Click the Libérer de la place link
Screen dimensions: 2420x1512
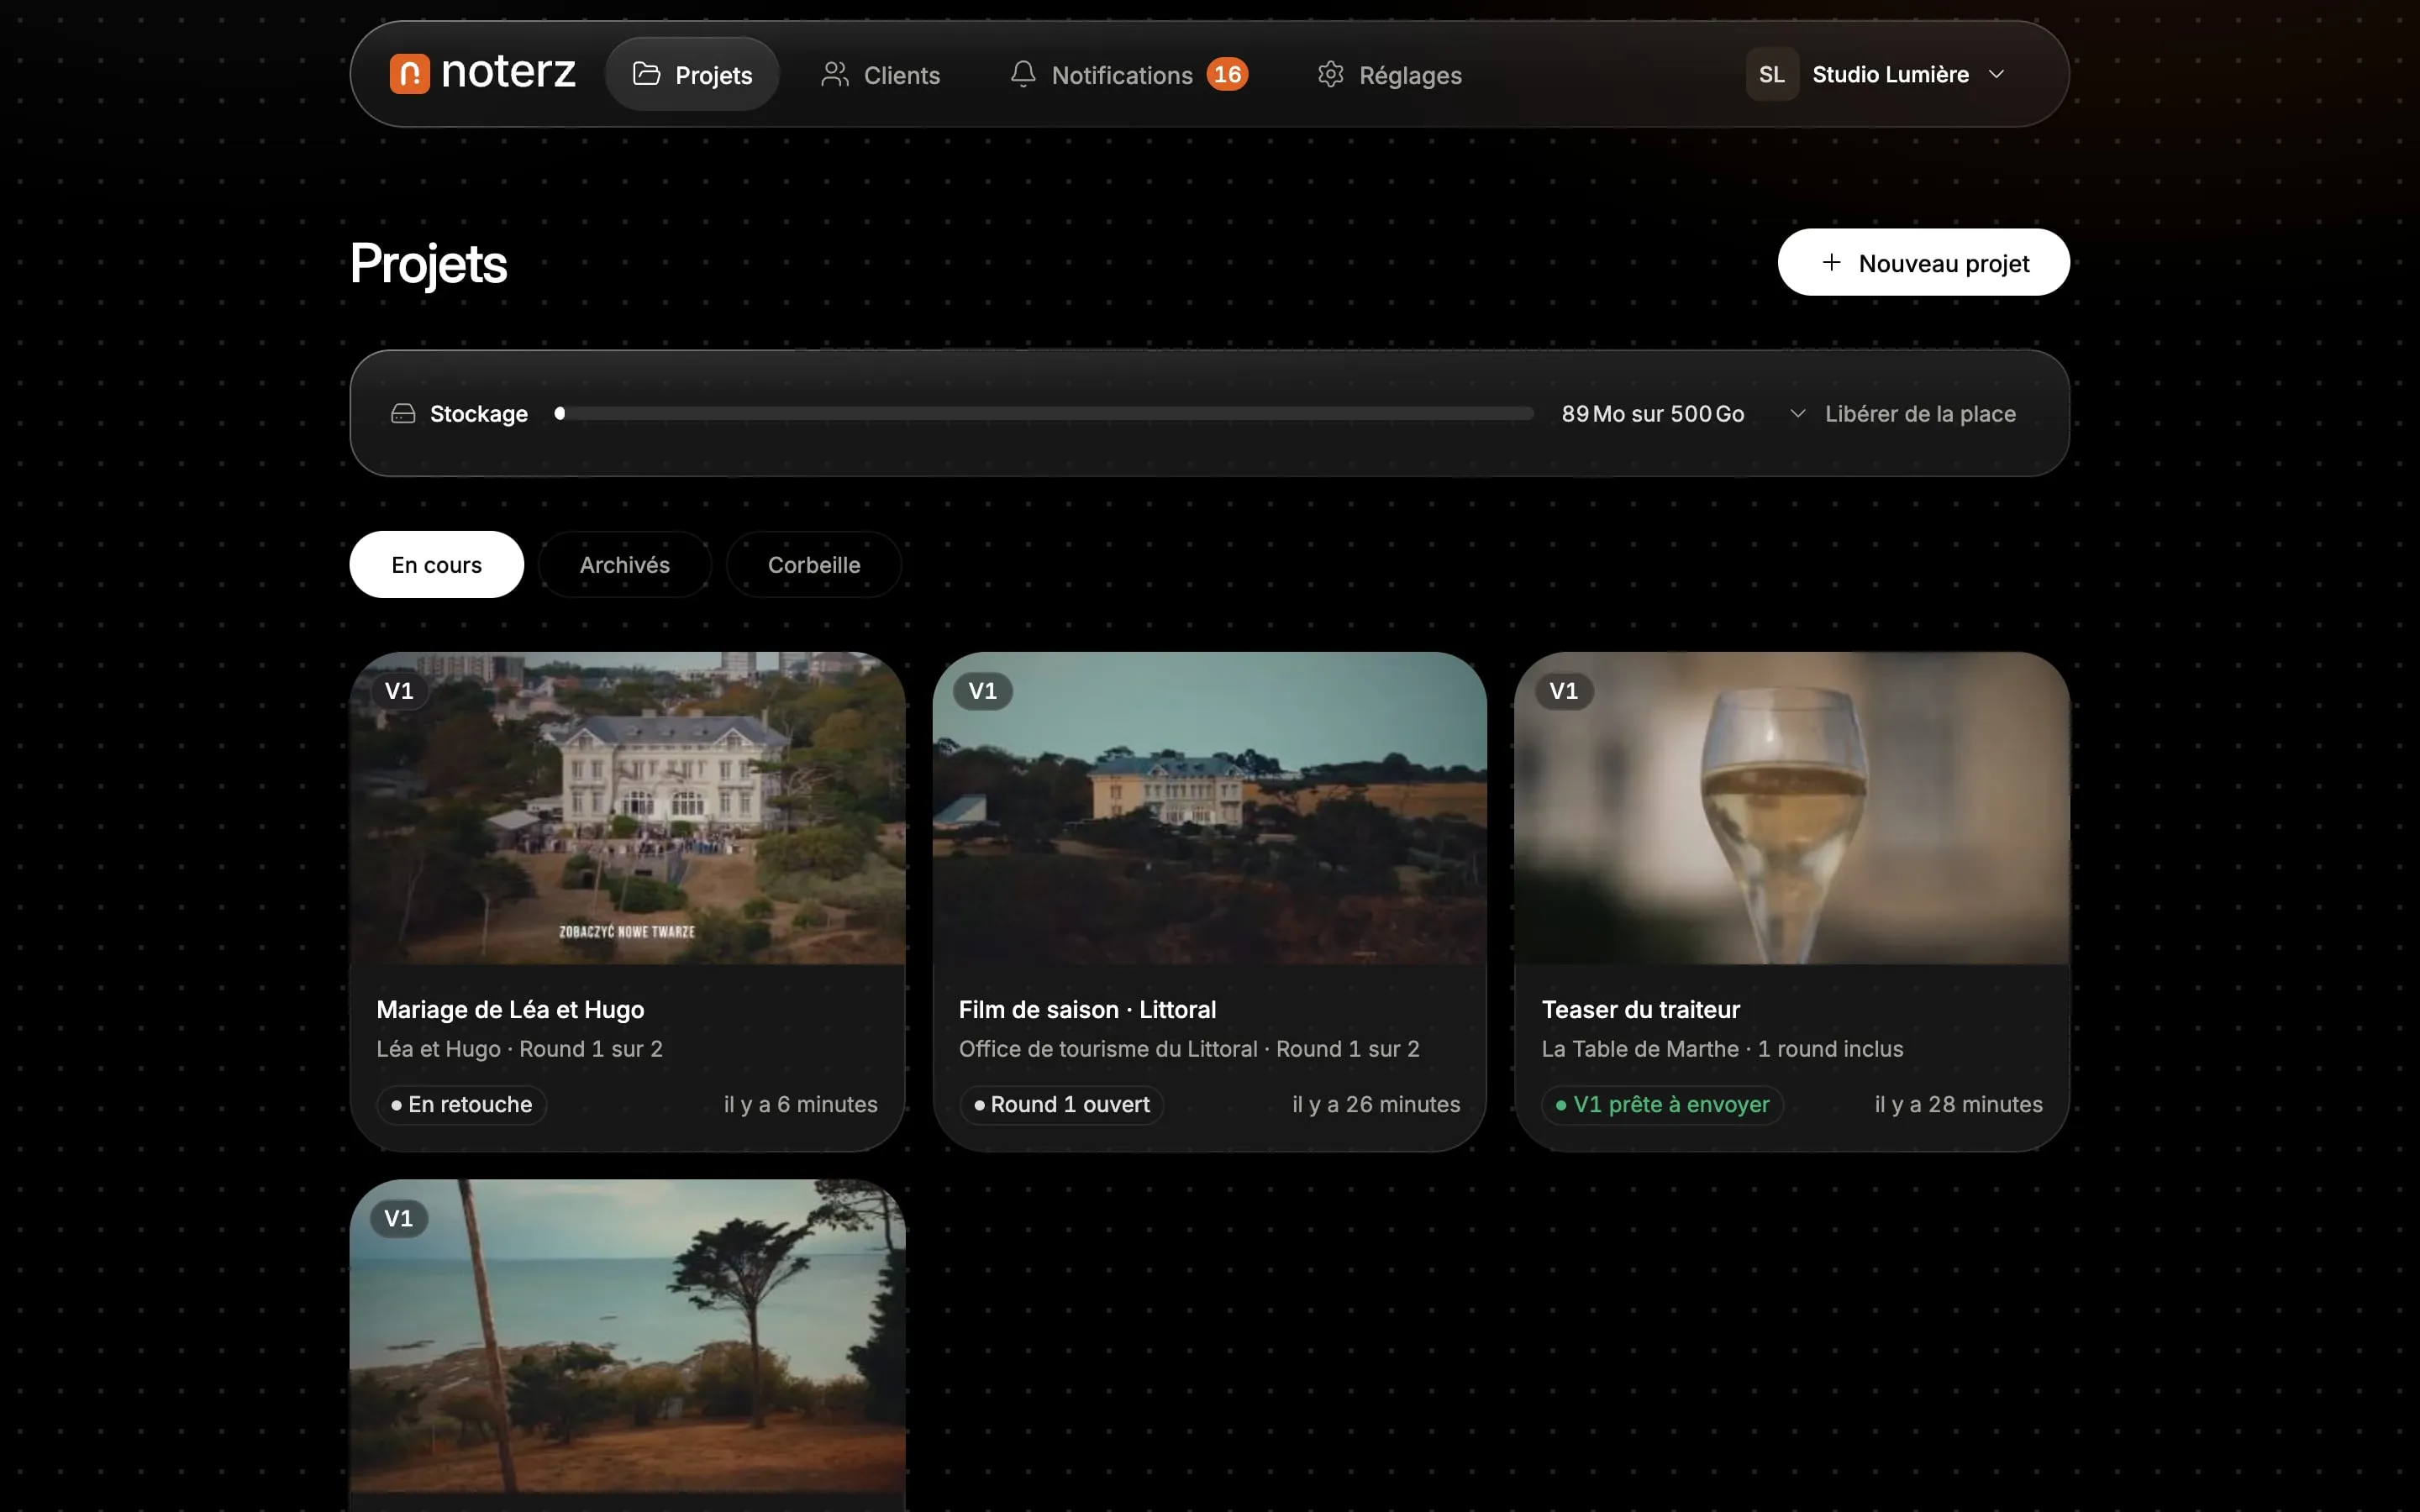tap(1920, 413)
